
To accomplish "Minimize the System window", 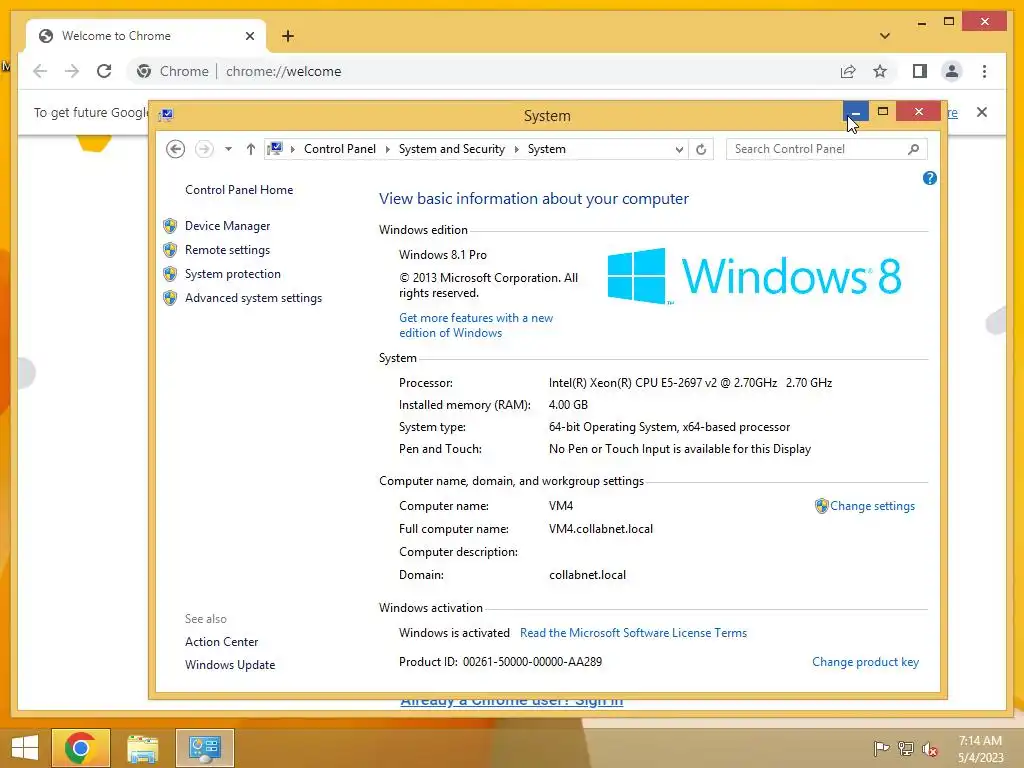I will [x=856, y=112].
